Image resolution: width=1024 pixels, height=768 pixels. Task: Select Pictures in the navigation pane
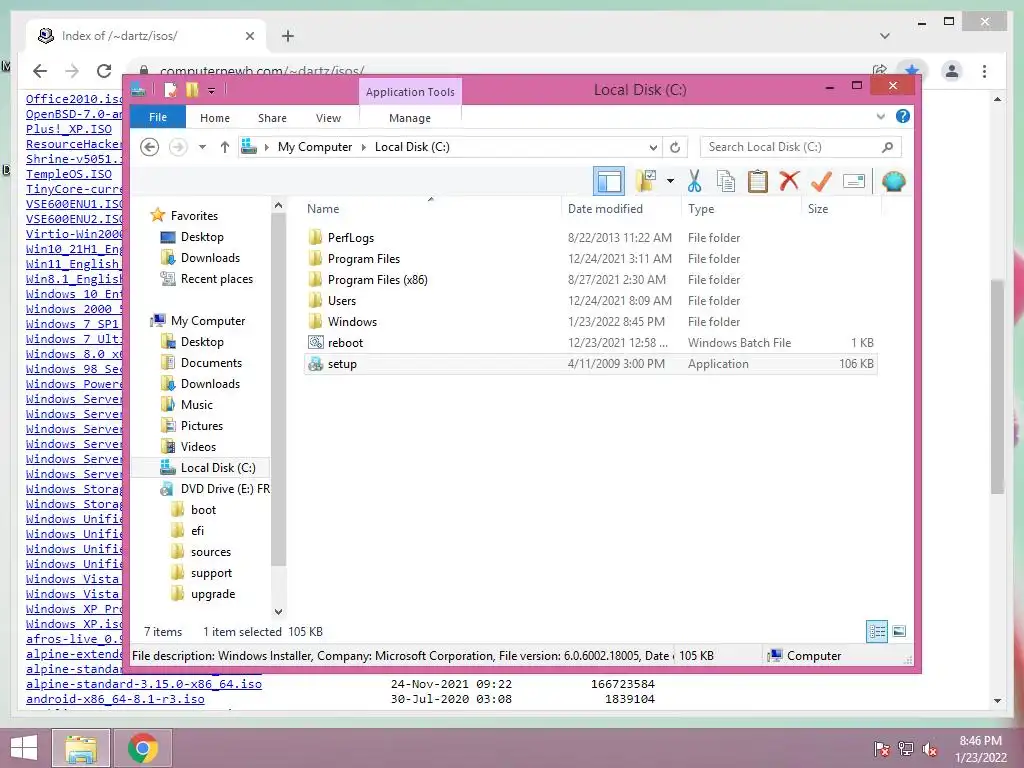(x=202, y=426)
